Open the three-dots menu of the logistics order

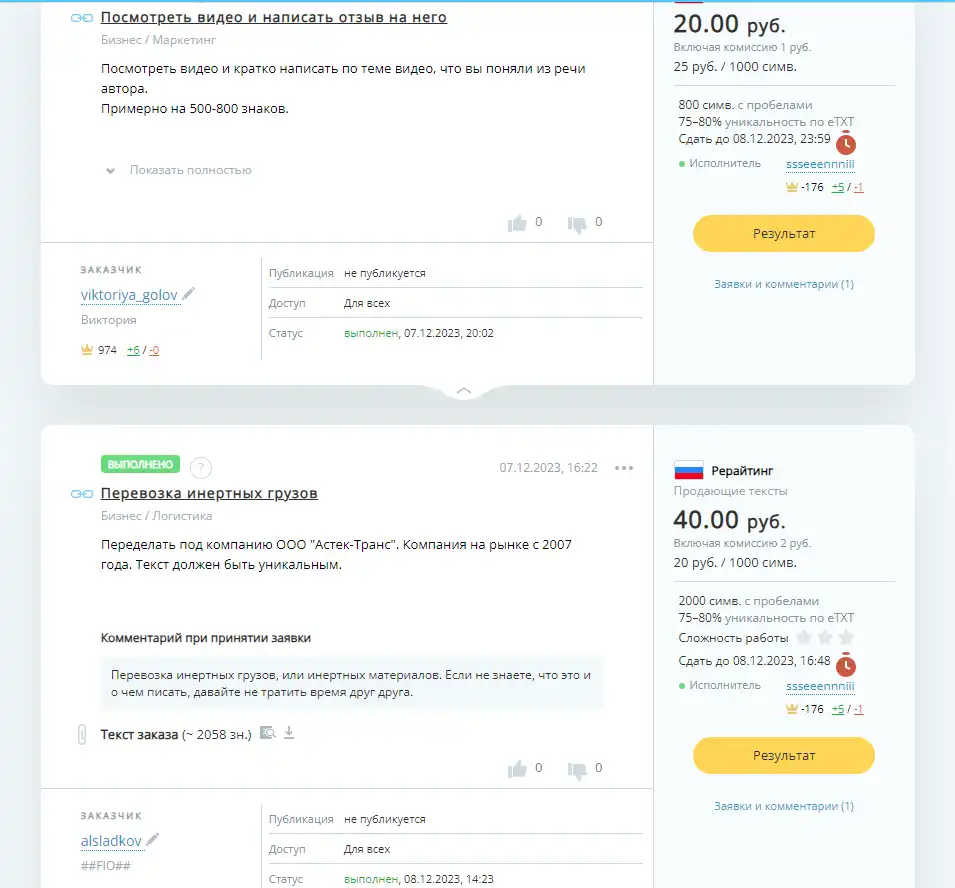click(x=624, y=468)
